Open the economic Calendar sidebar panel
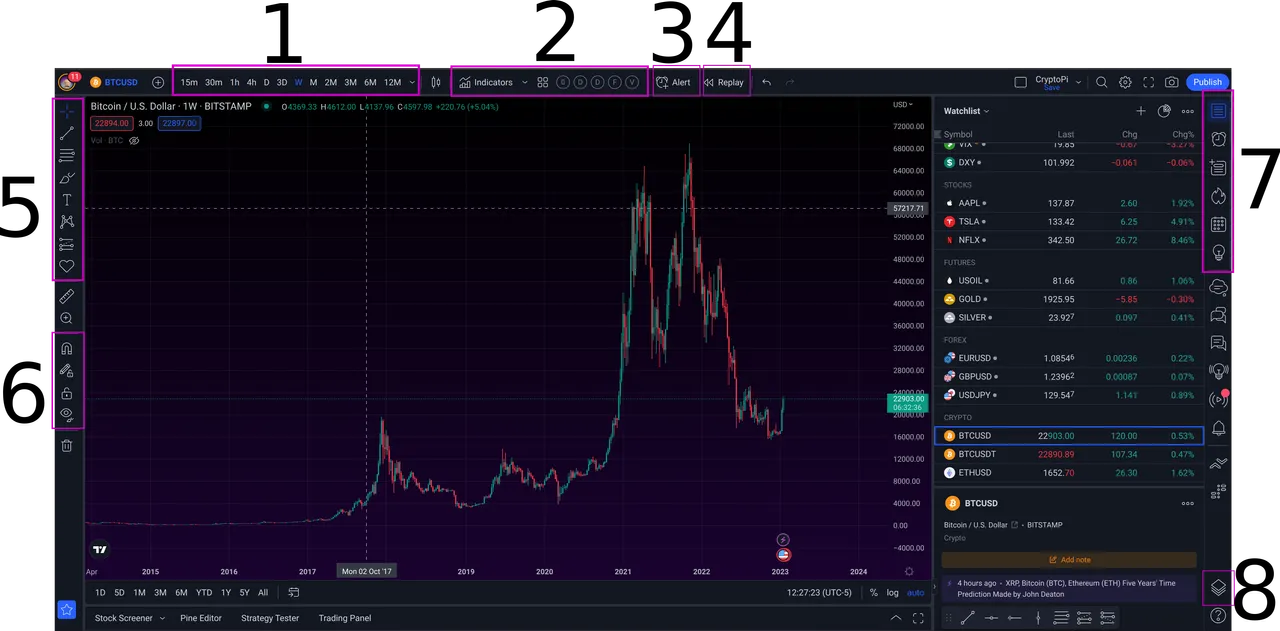1280x631 pixels. pos(1218,225)
